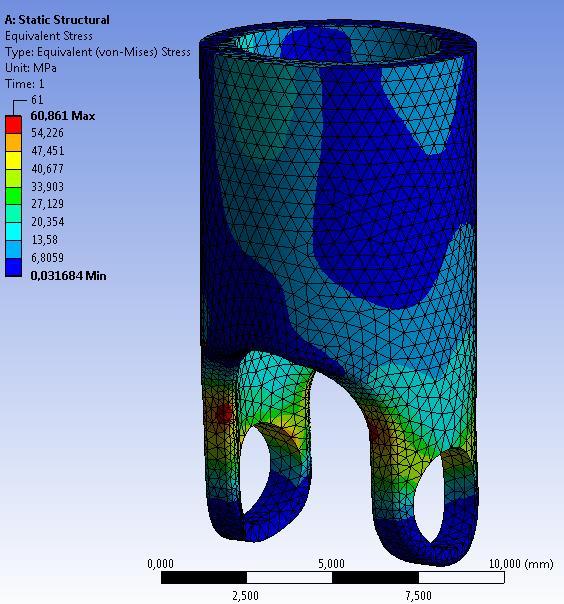Click 'Type: Equivalent (von-Mises) Stress' text

click(97, 52)
